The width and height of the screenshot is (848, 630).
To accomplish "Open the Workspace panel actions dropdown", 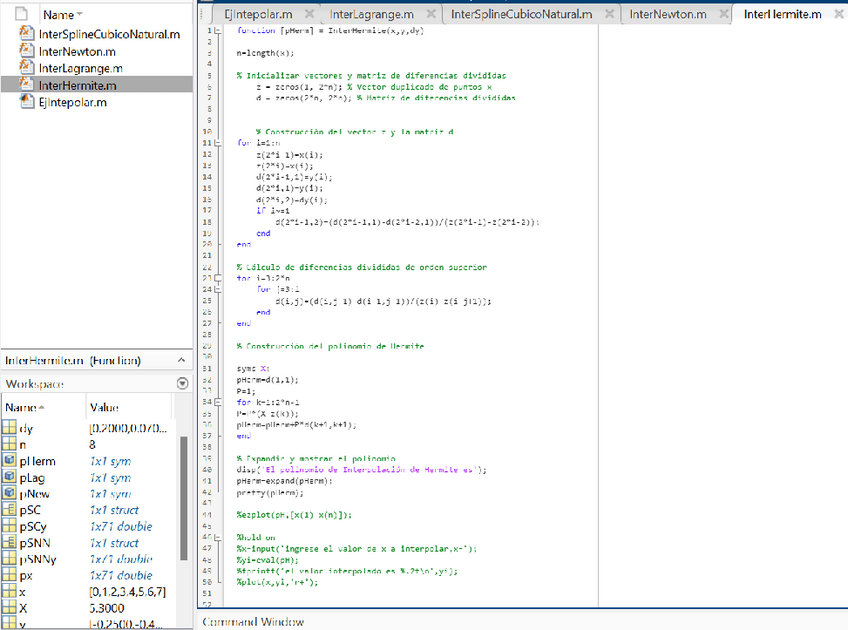I will [182, 384].
